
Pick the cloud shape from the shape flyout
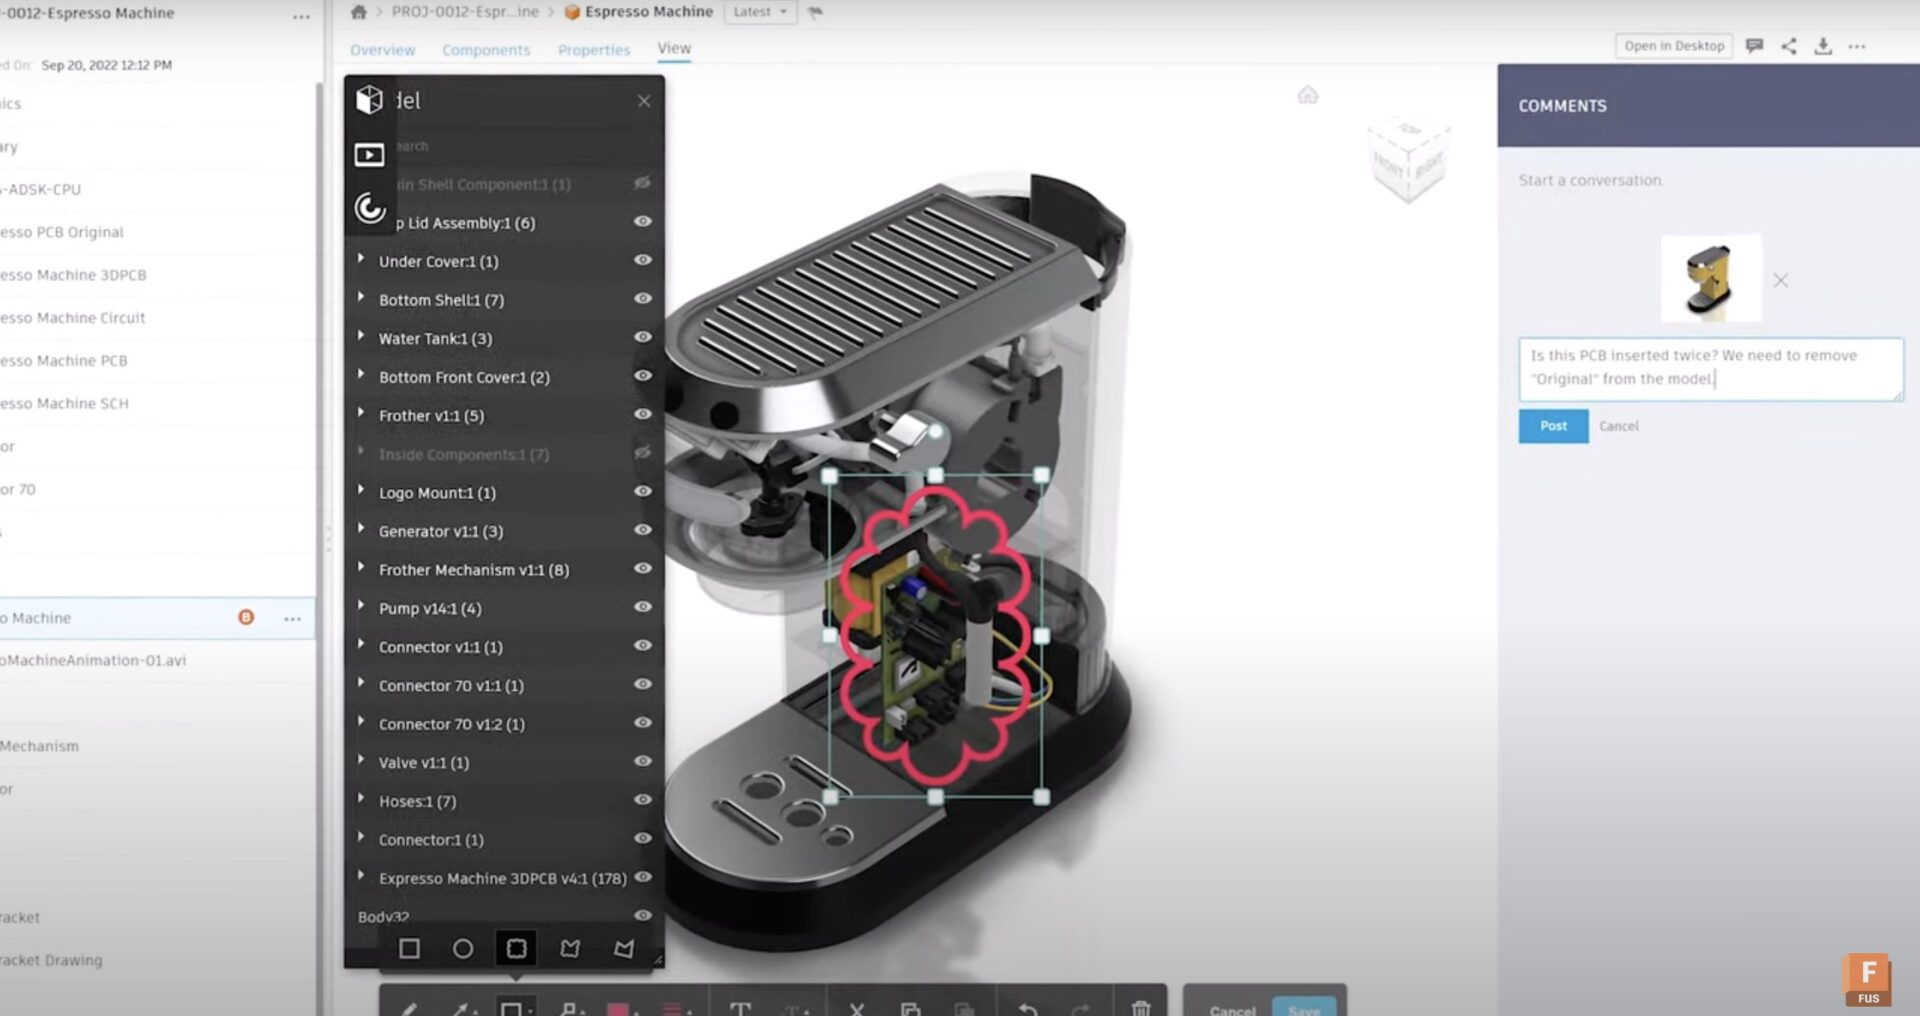[x=517, y=948]
